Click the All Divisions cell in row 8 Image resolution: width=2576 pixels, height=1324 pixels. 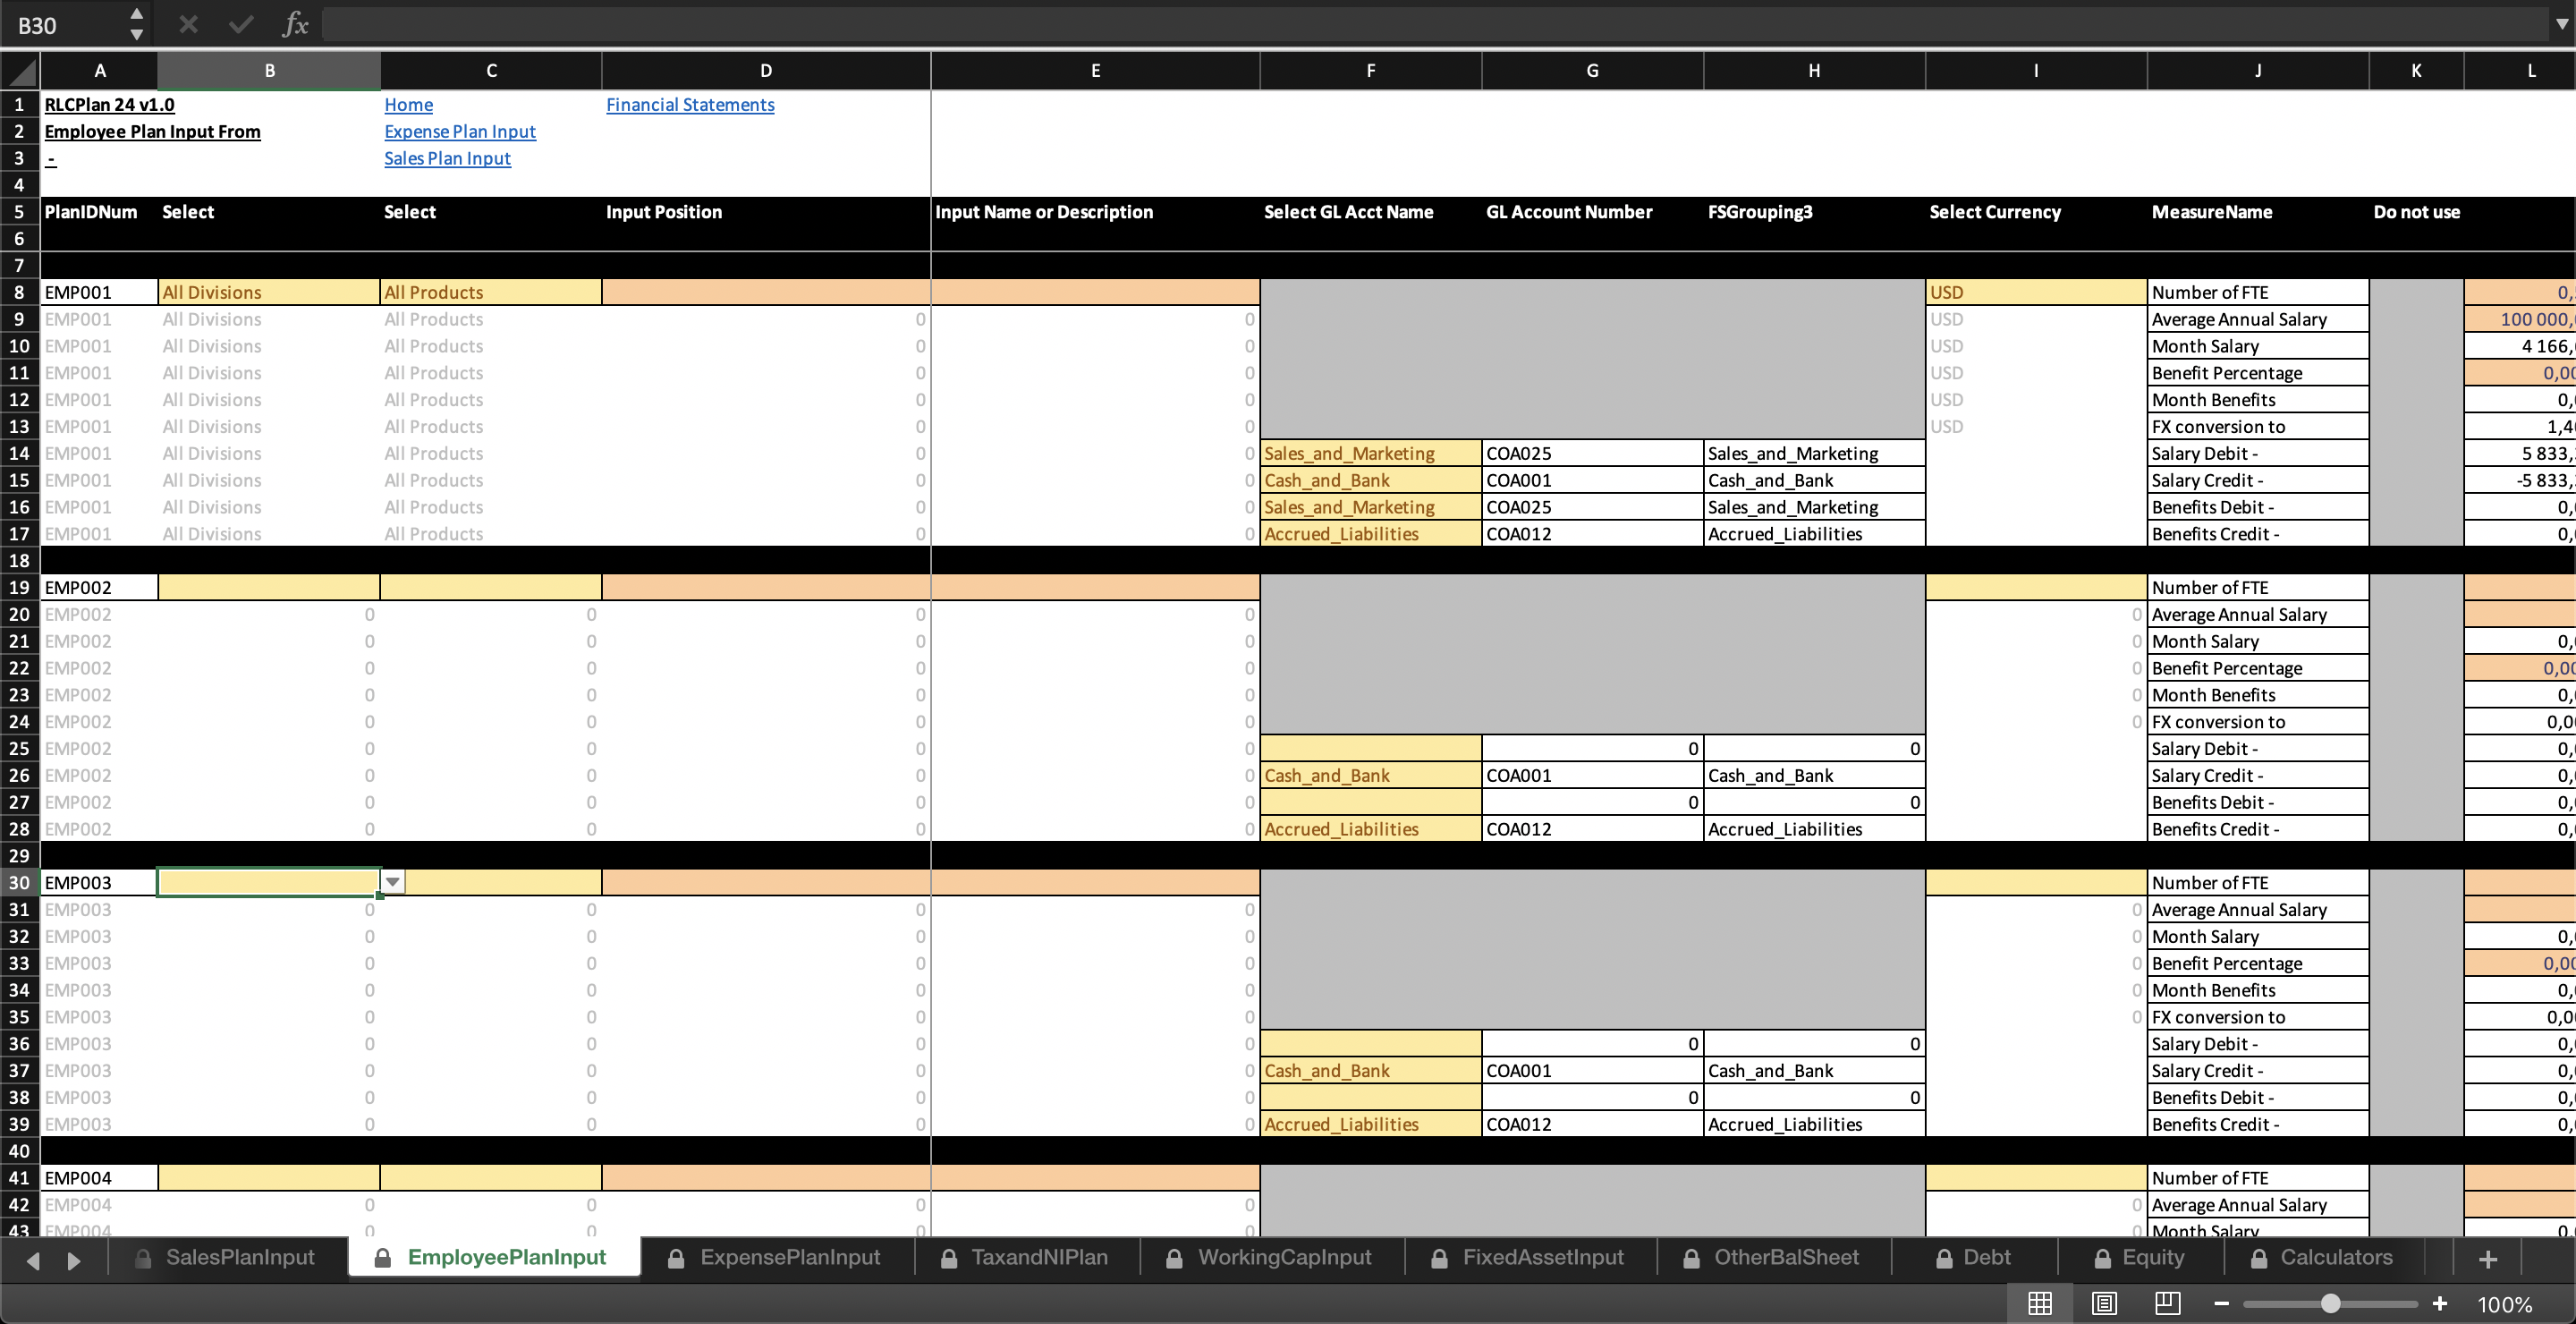click(x=269, y=292)
